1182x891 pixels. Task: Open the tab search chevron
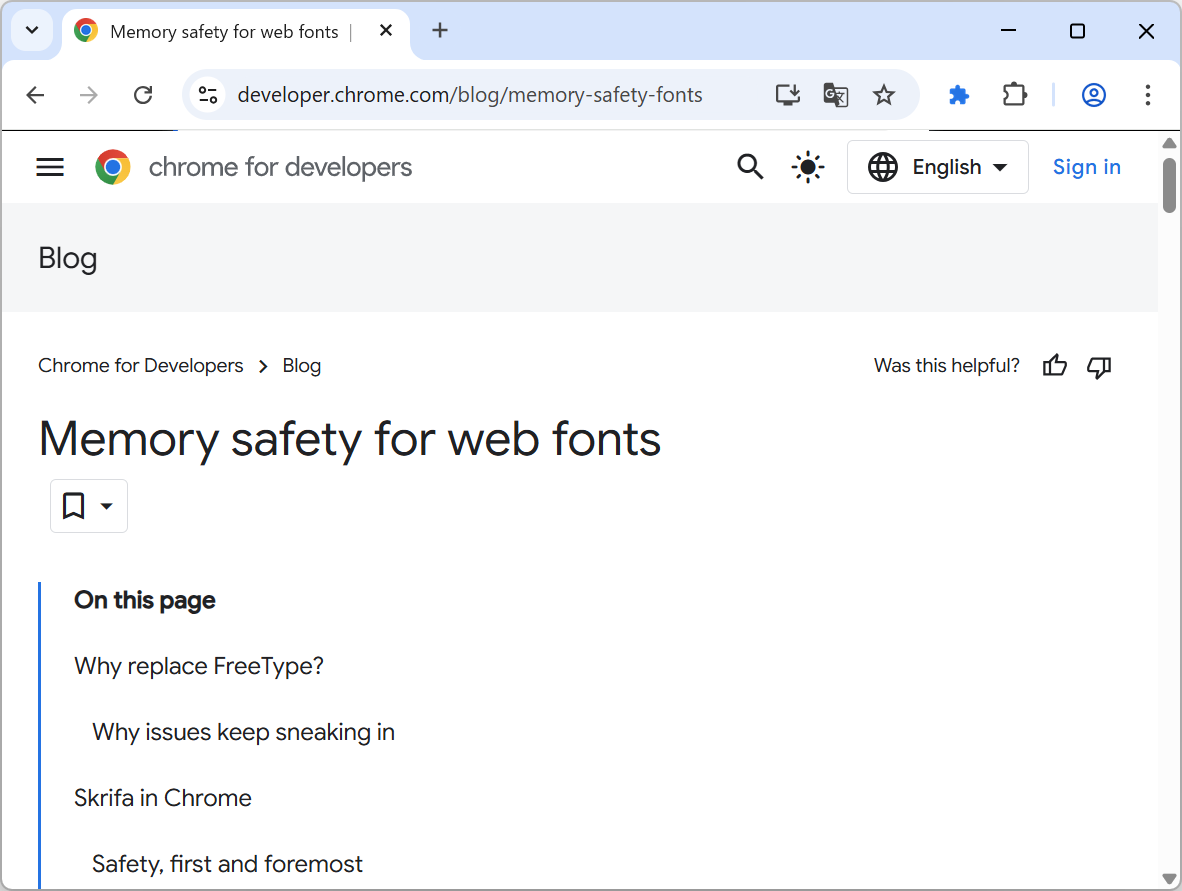click(31, 30)
